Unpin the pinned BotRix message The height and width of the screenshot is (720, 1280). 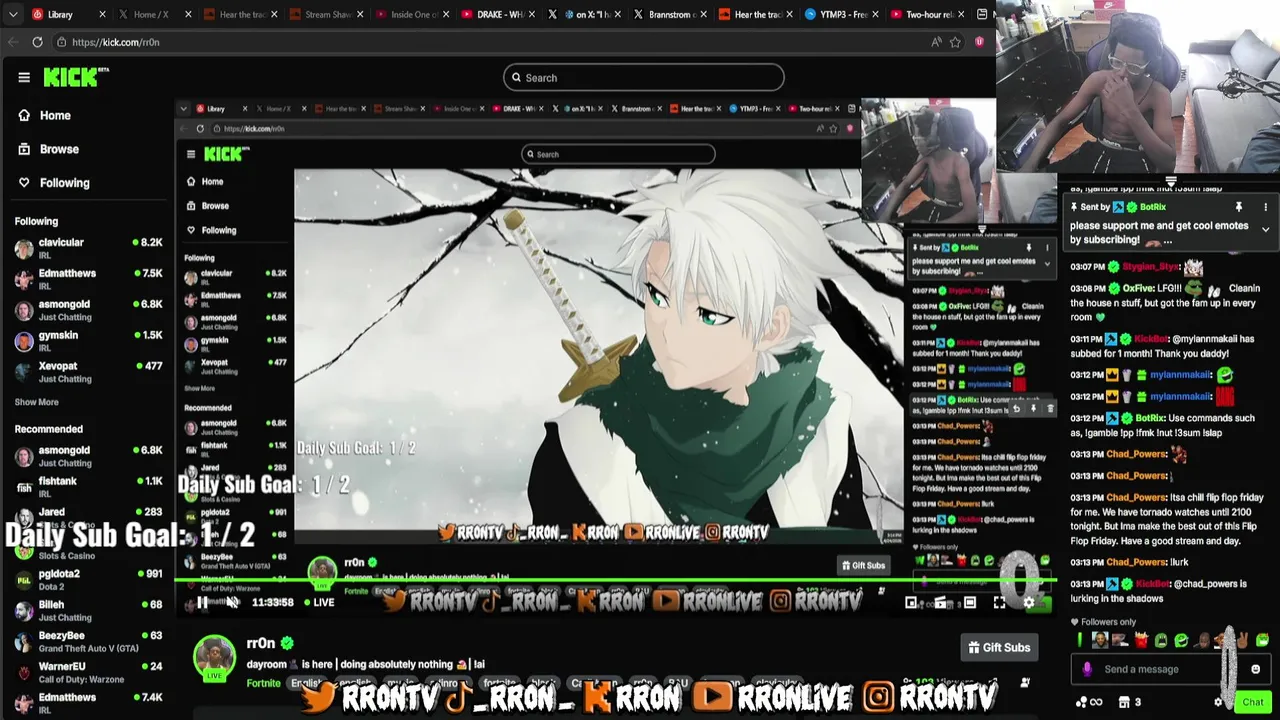(x=1238, y=207)
